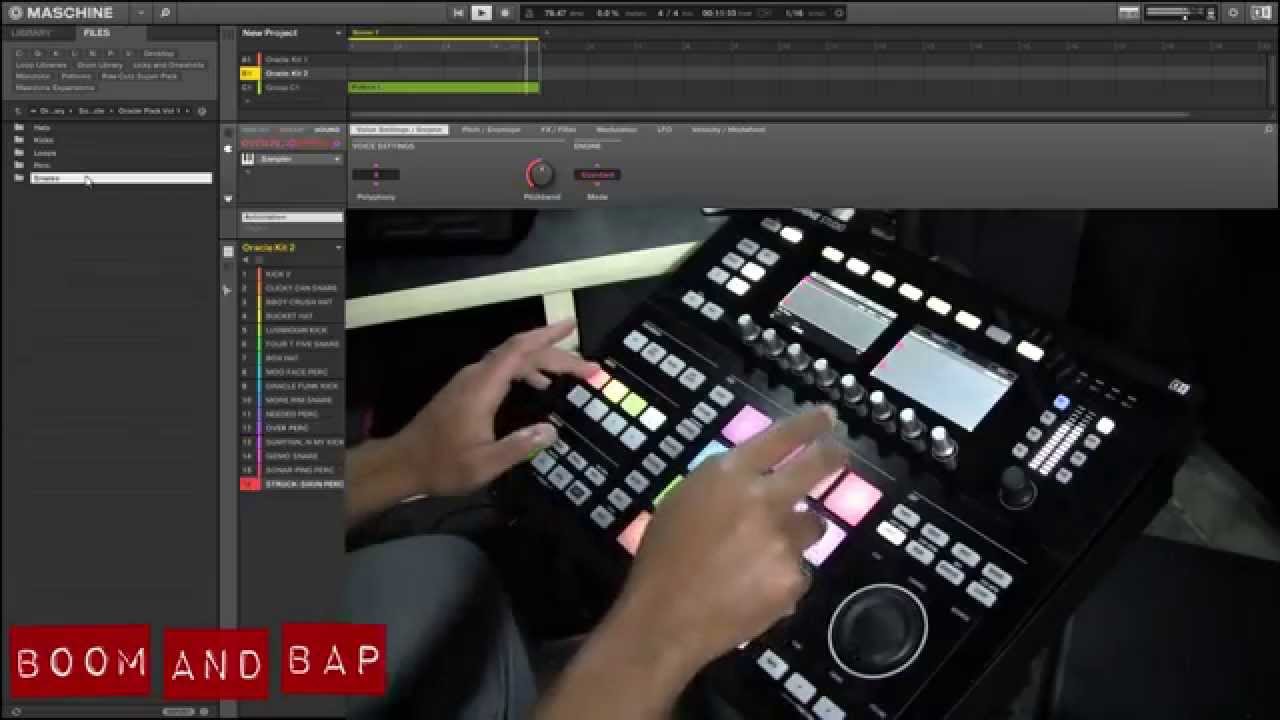Switch to the SOUND tab

pyautogui.click(x=326, y=130)
